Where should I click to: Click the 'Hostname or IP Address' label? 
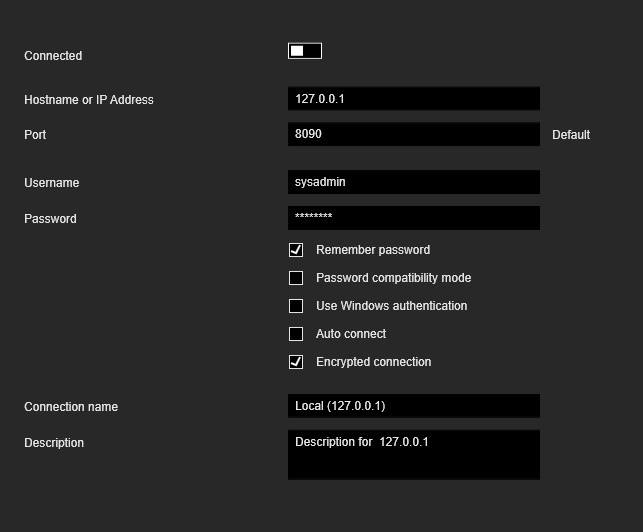click(x=89, y=100)
